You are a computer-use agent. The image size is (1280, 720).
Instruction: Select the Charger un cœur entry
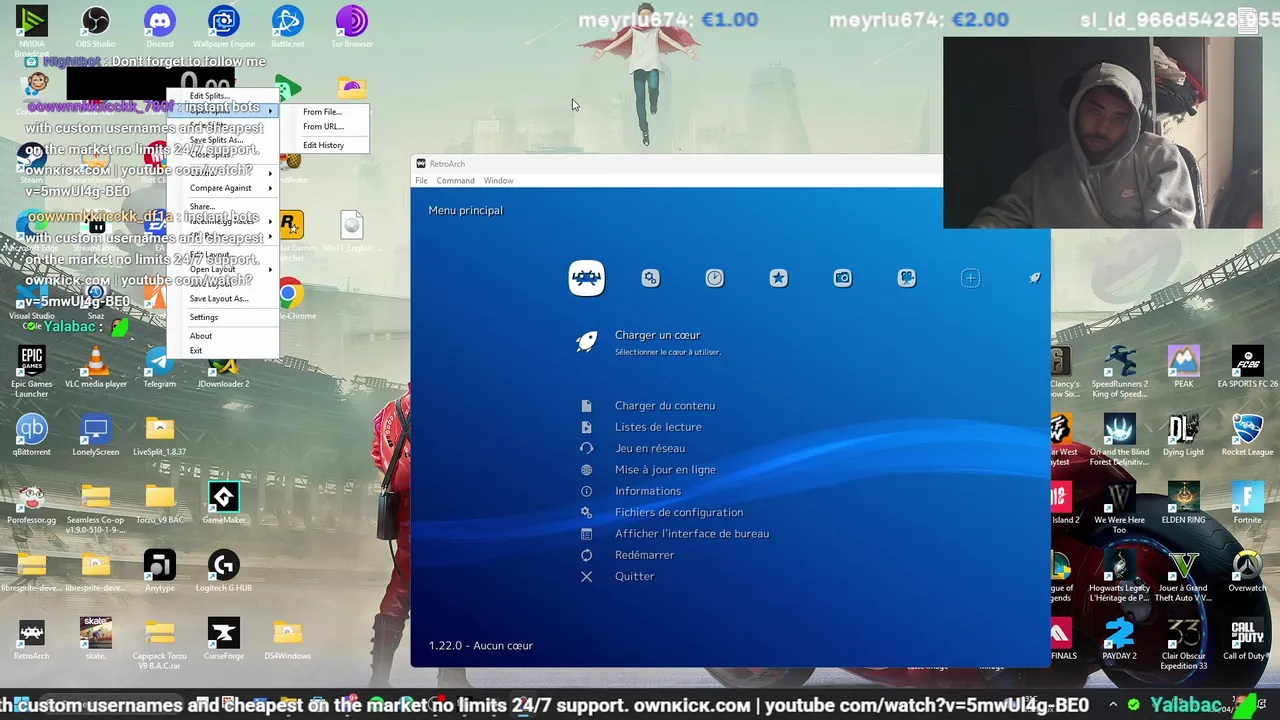pos(657,335)
